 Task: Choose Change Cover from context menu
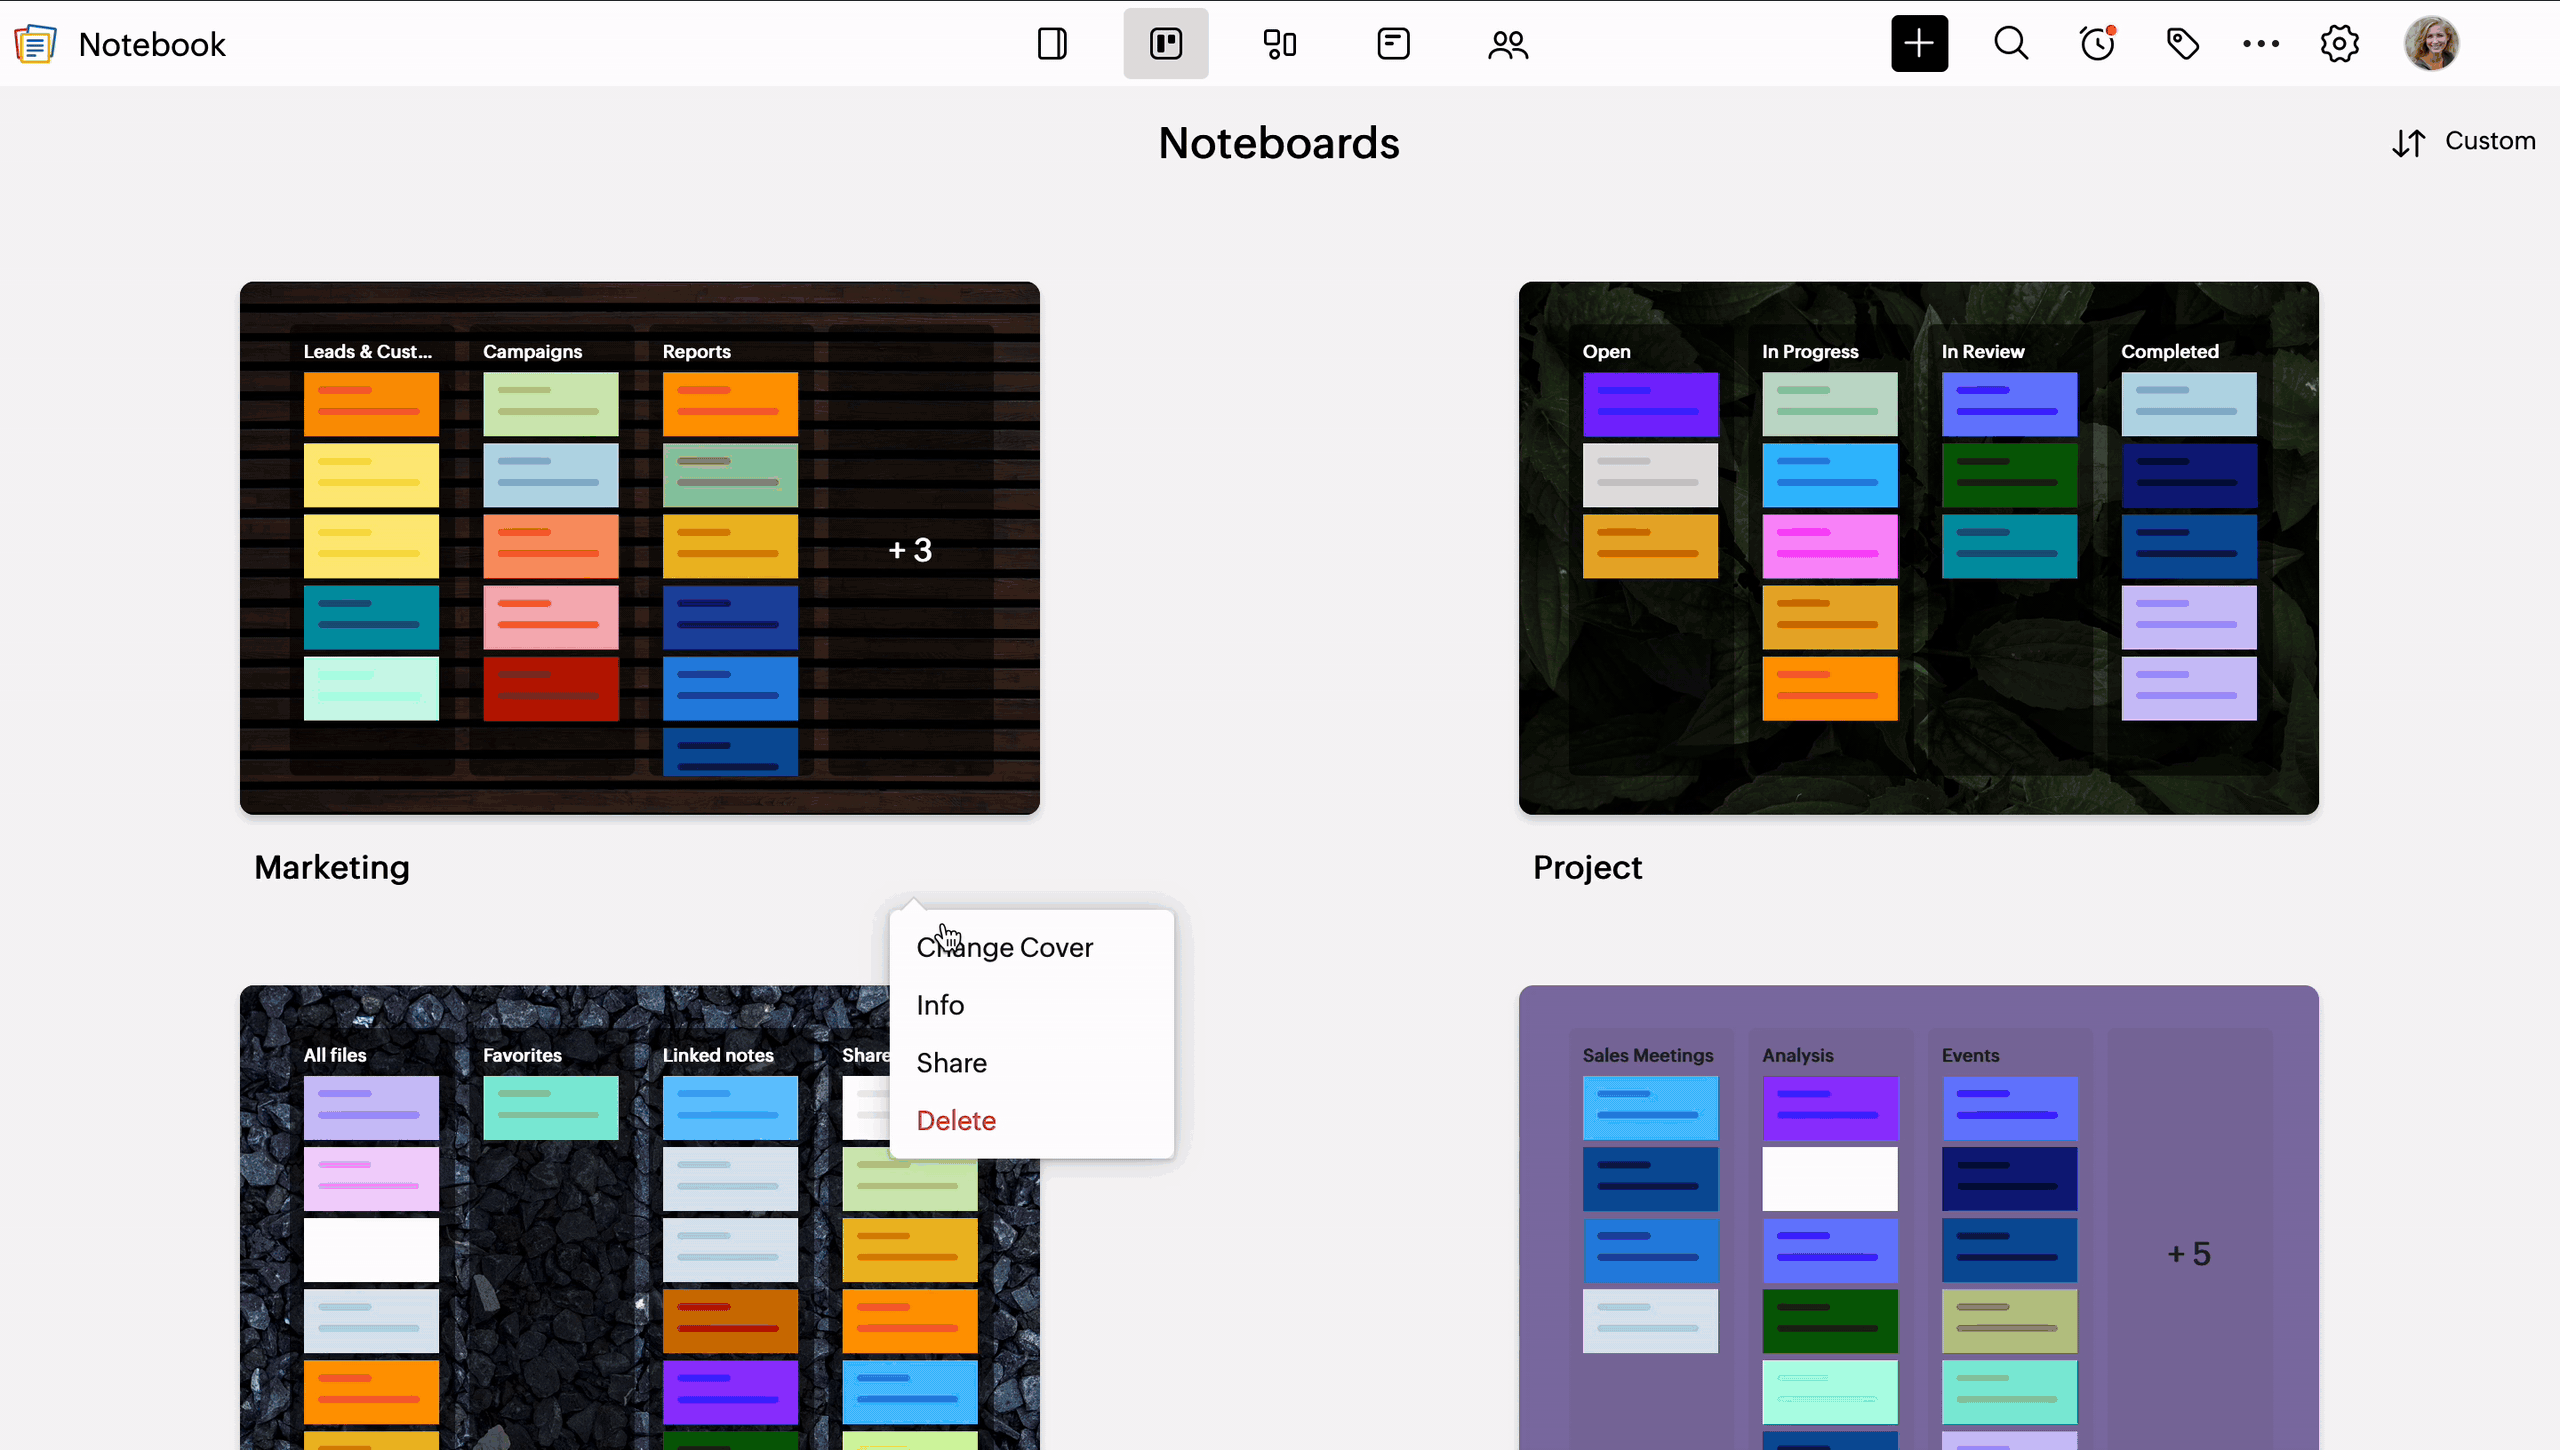click(x=1004, y=947)
